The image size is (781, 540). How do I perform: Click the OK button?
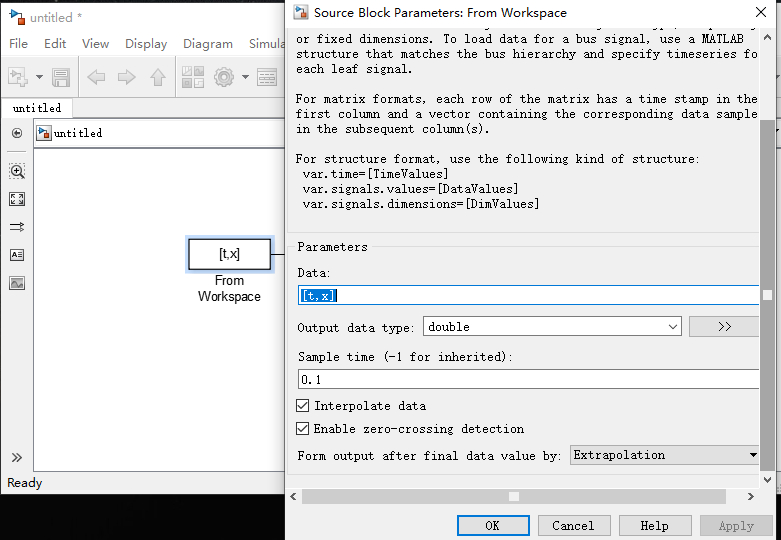pyautogui.click(x=493, y=525)
